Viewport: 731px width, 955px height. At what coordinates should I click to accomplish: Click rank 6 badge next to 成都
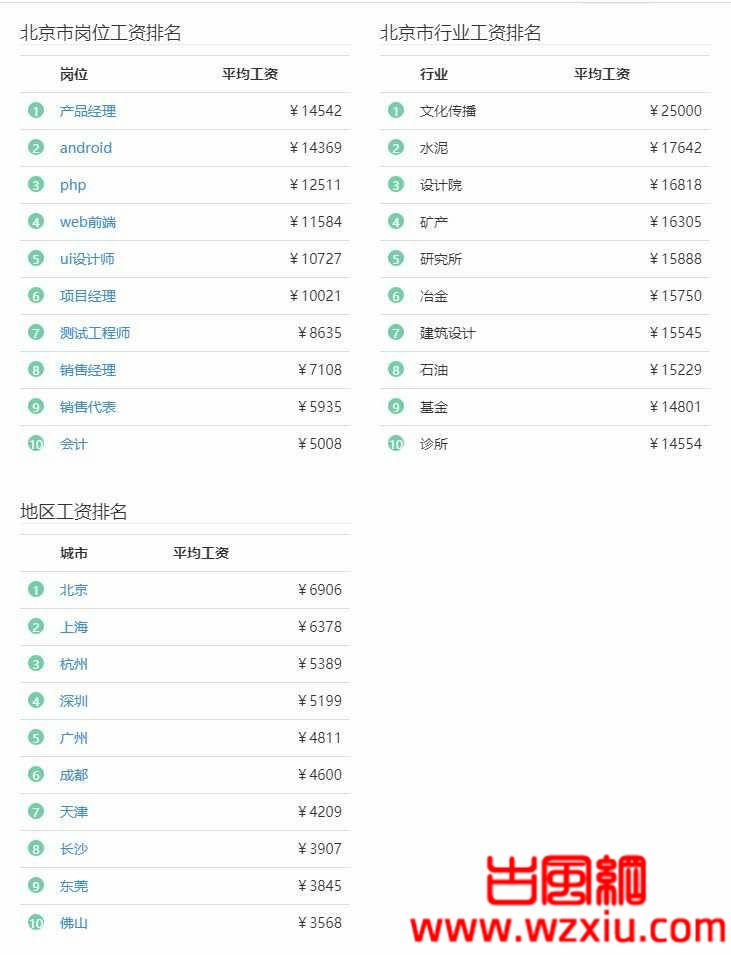click(x=36, y=775)
